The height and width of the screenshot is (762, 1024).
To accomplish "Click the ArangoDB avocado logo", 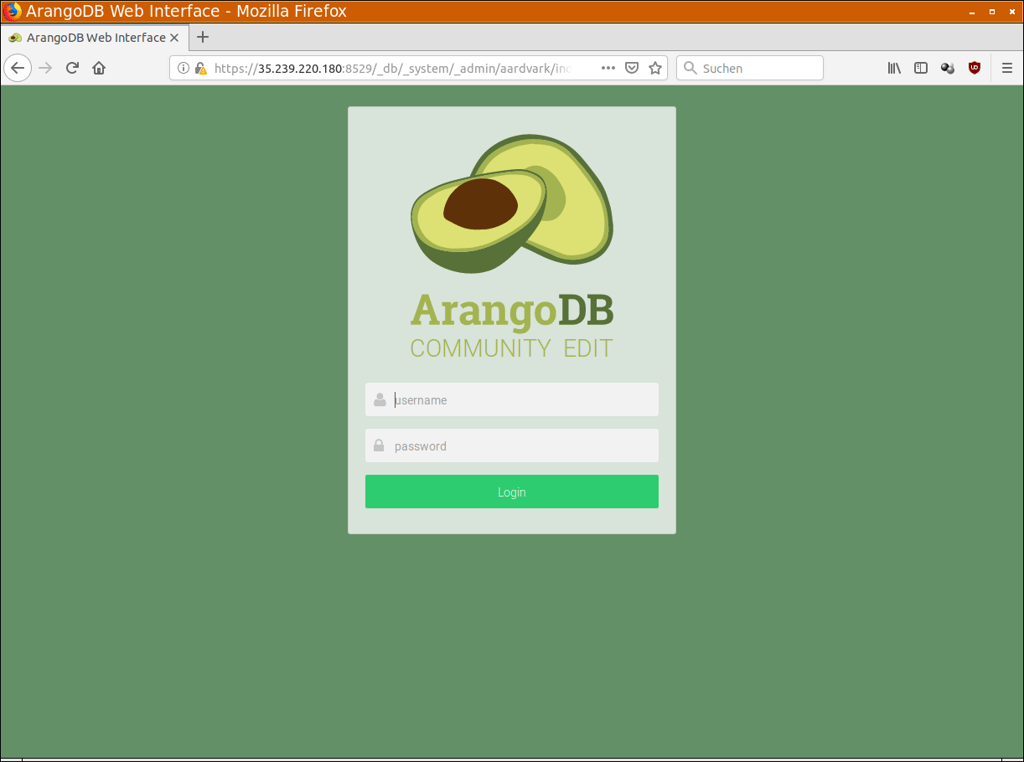I will (x=511, y=203).
